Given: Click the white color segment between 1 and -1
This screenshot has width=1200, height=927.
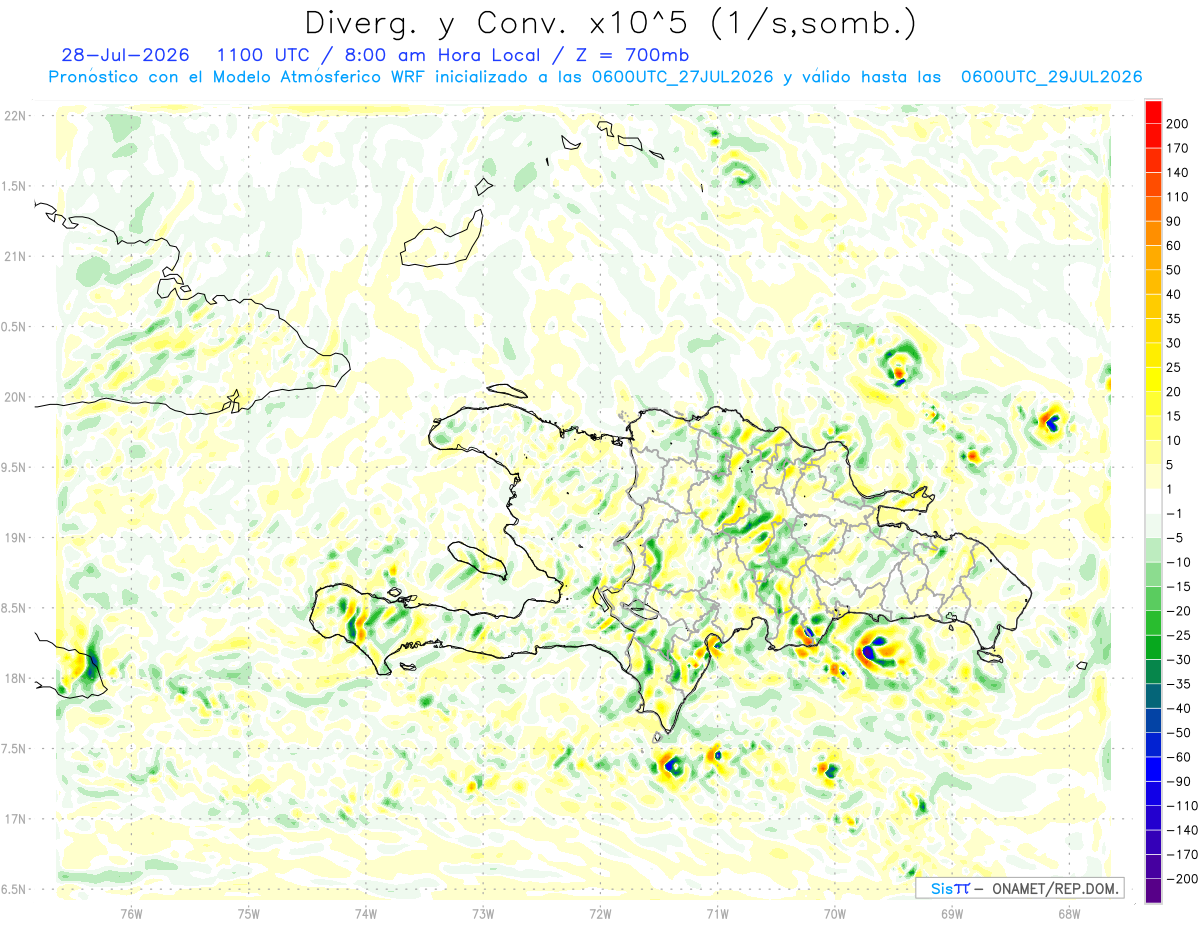Looking at the screenshot, I should click(x=1153, y=501).
